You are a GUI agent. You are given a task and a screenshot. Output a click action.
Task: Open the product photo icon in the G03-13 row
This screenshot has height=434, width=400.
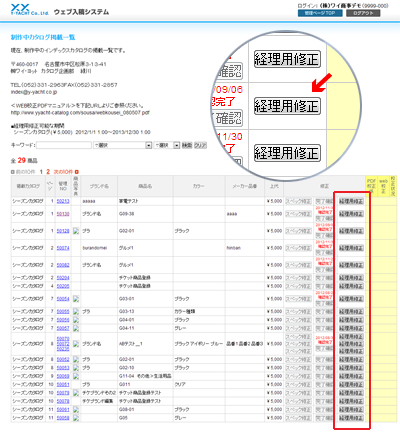(76, 312)
